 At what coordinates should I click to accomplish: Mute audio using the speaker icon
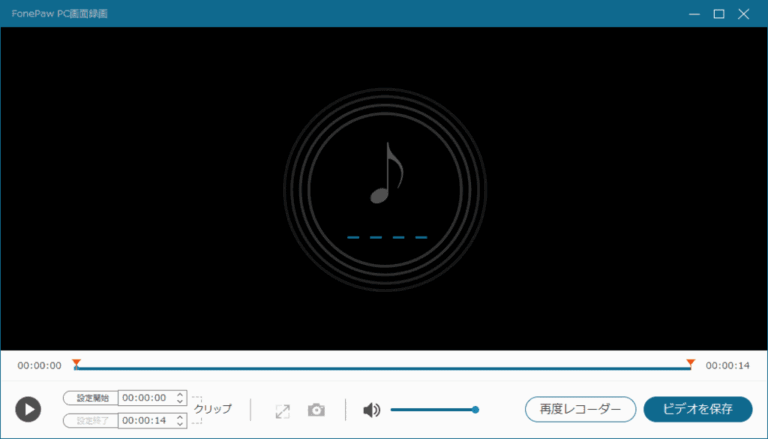(371, 410)
